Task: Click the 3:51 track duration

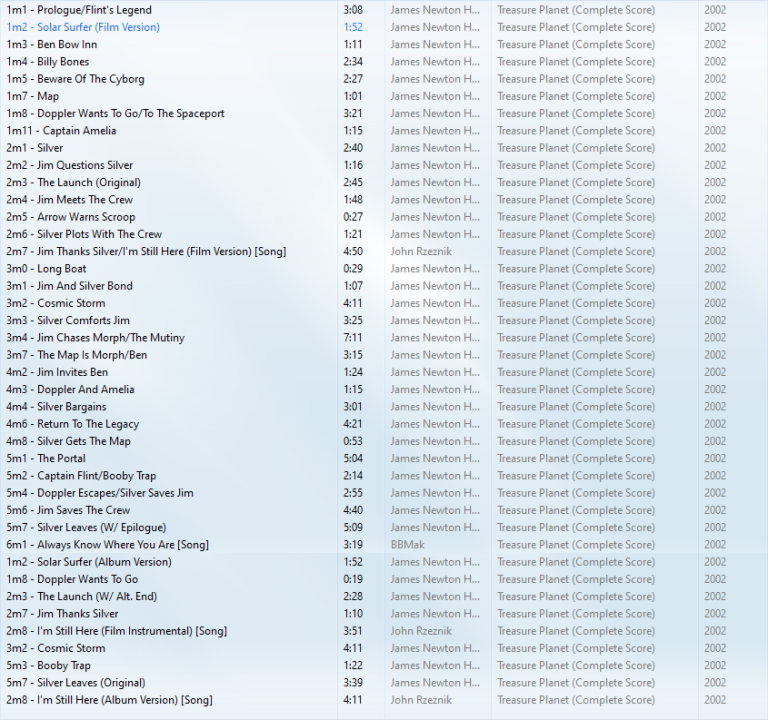Action: tap(353, 631)
